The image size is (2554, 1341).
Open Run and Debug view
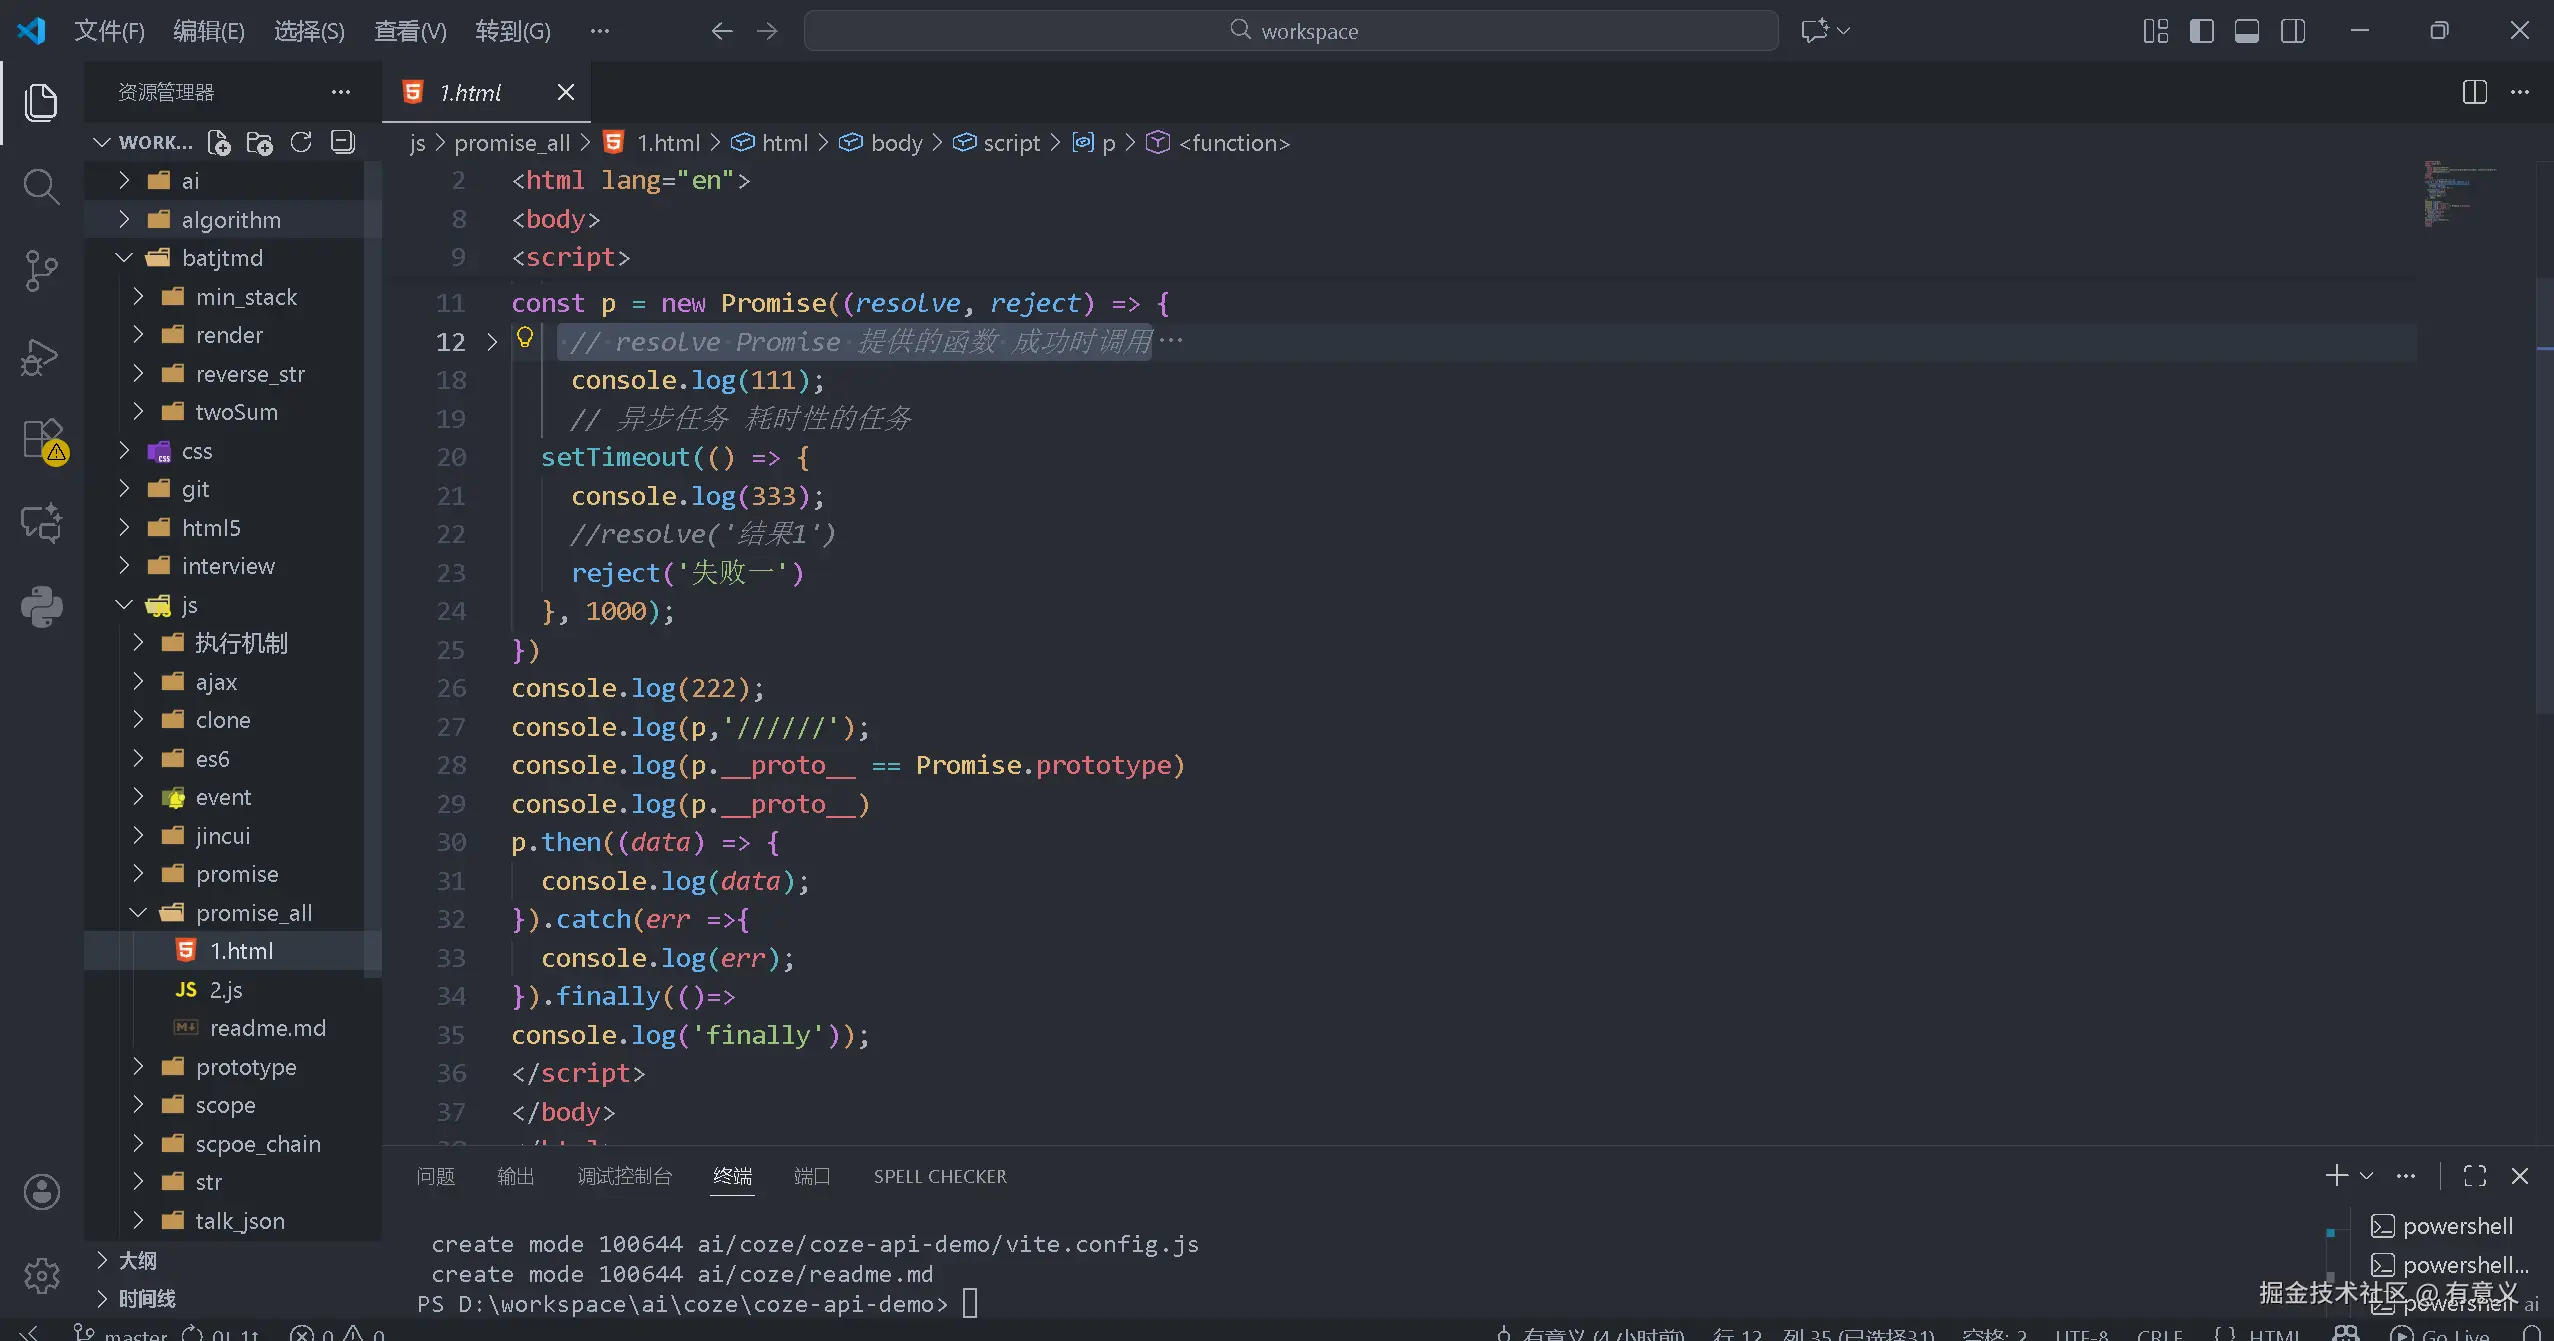click(x=41, y=356)
